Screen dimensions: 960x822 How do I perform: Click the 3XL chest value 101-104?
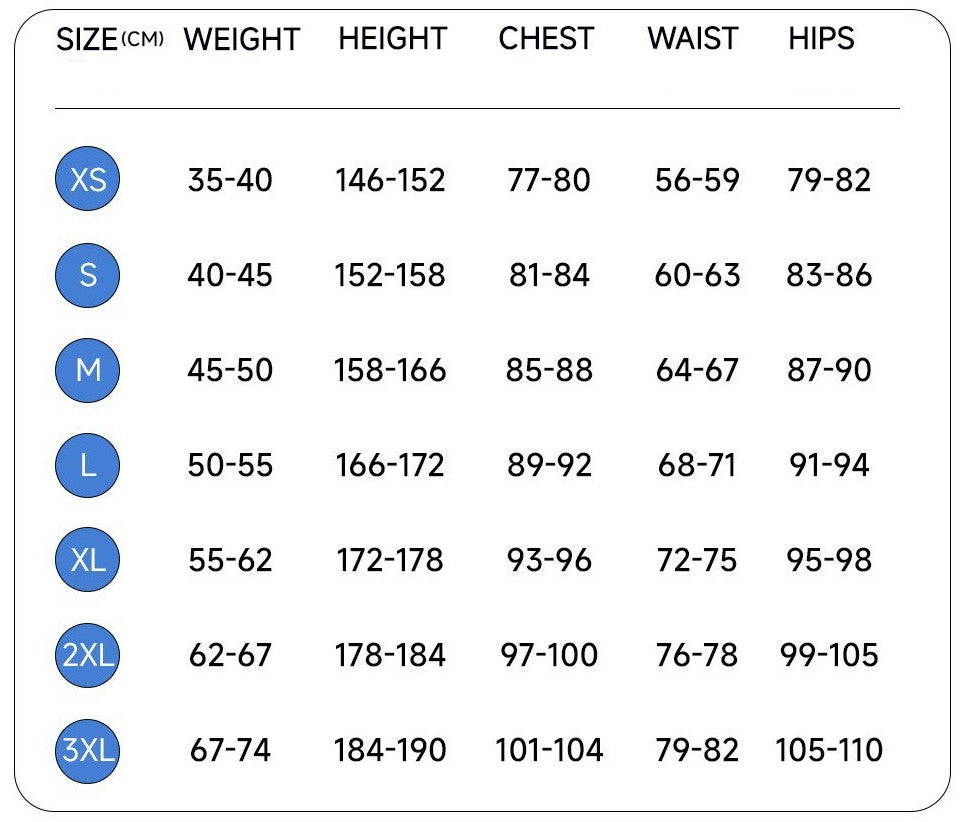(x=549, y=750)
